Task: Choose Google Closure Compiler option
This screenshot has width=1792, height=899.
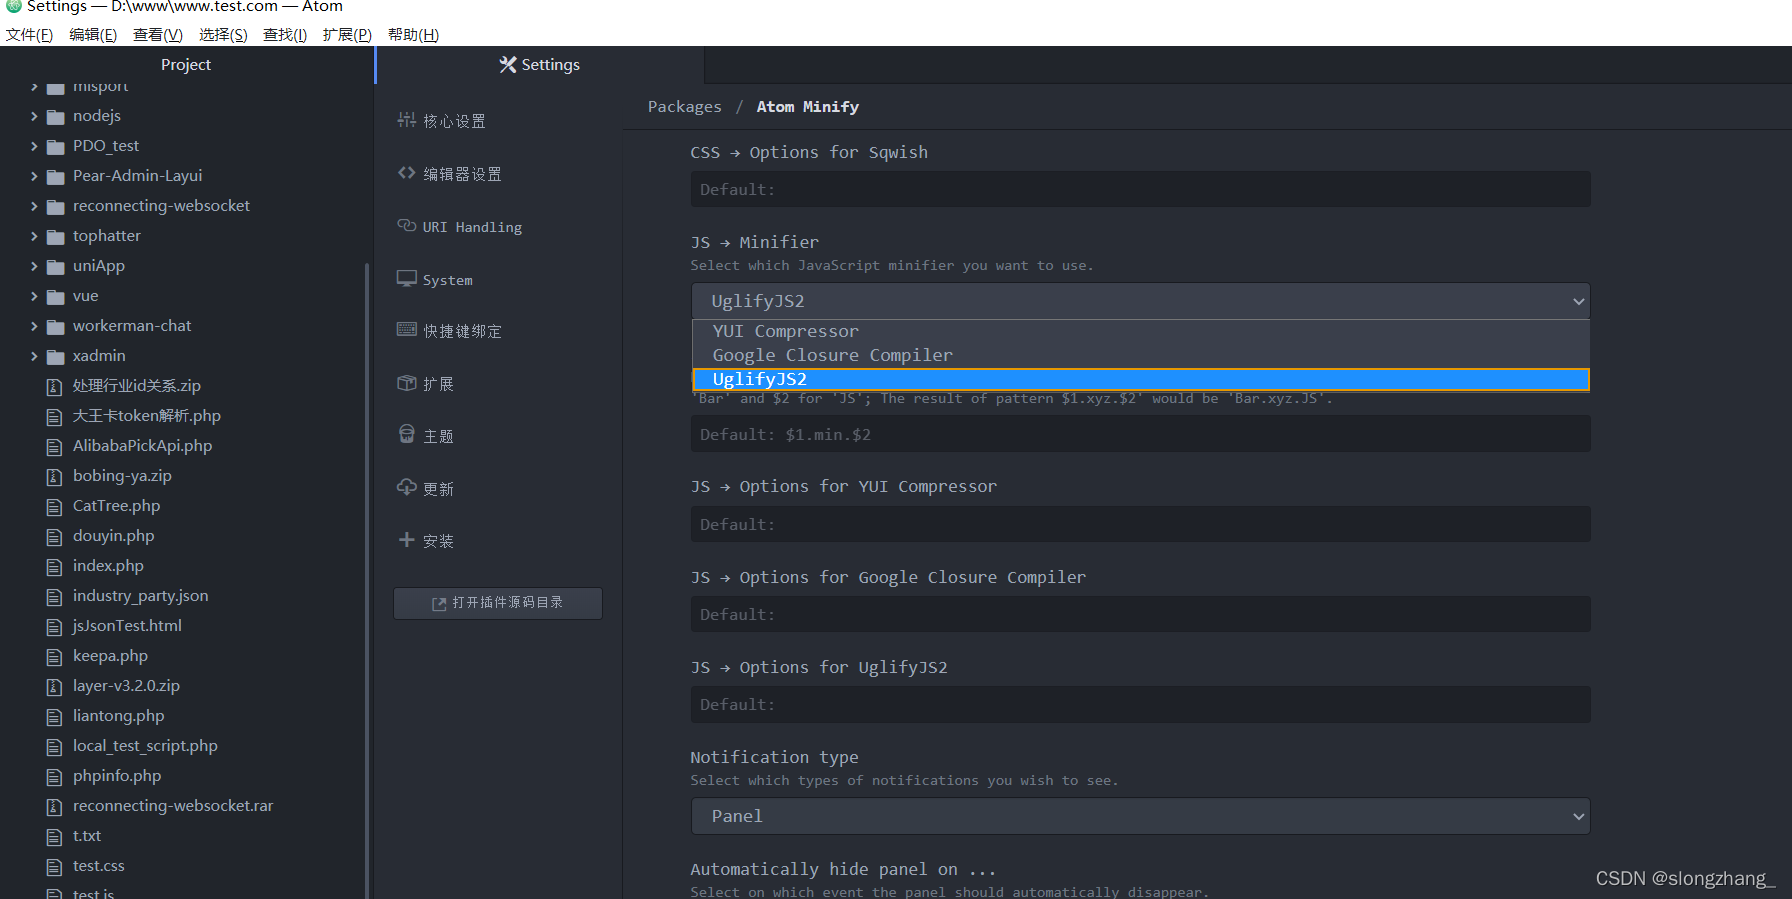Action: 1140,355
